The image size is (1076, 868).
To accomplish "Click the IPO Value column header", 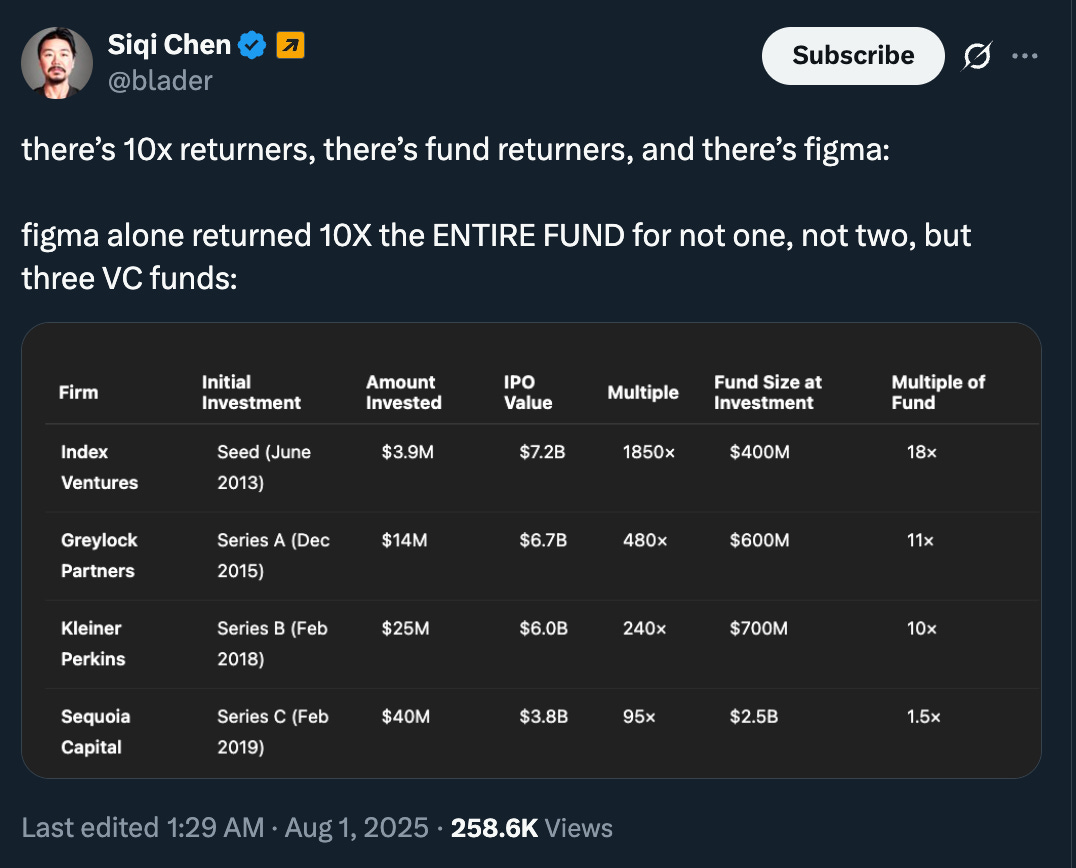I will click(528, 392).
